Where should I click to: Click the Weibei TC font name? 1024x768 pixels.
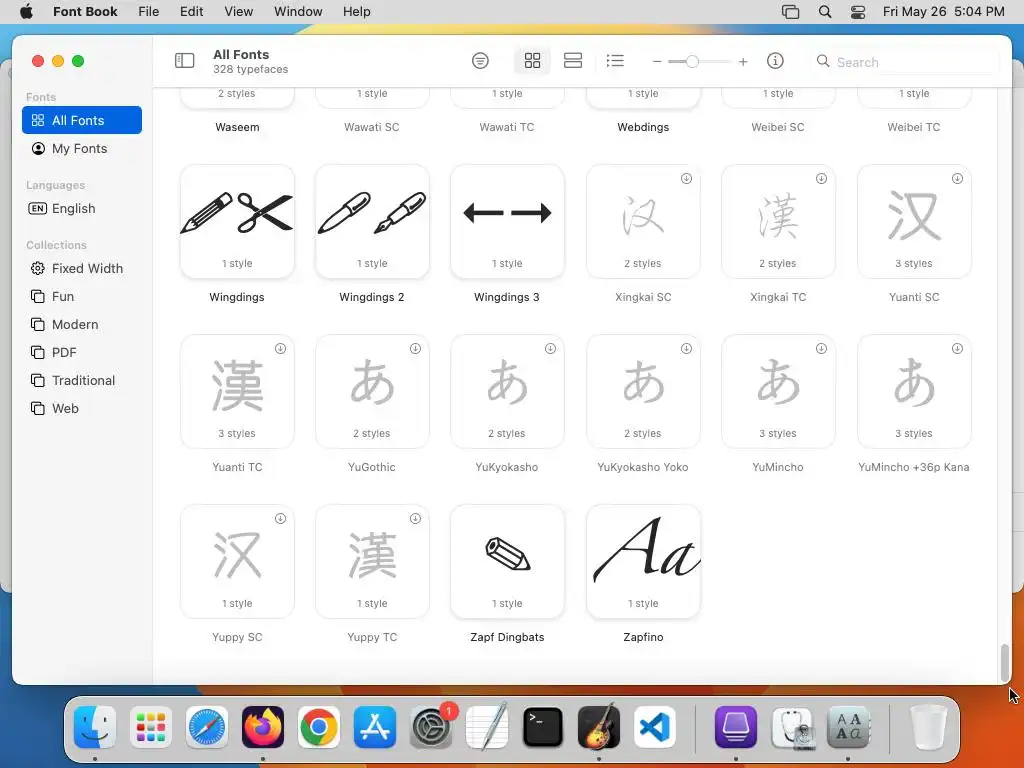point(914,127)
